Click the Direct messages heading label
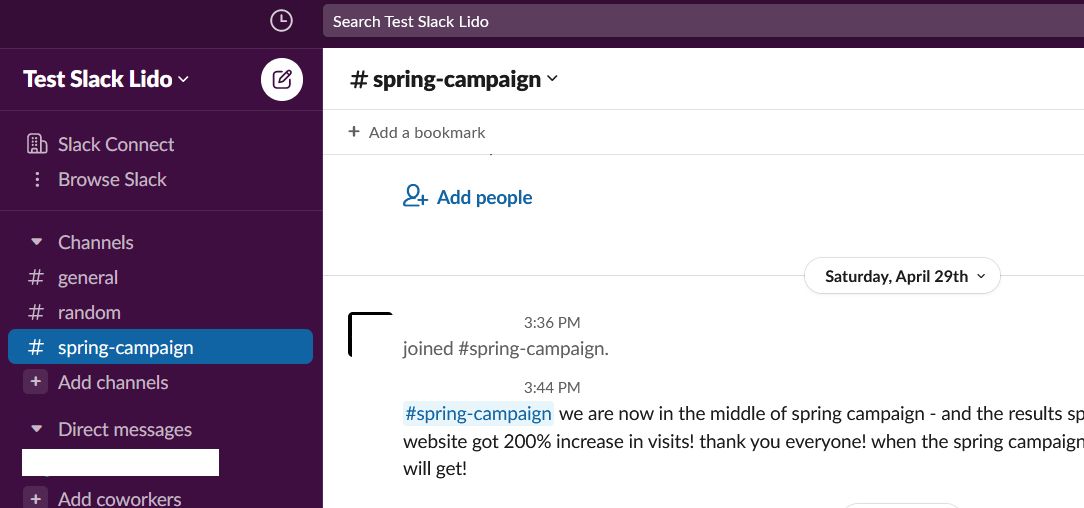 tap(125, 429)
